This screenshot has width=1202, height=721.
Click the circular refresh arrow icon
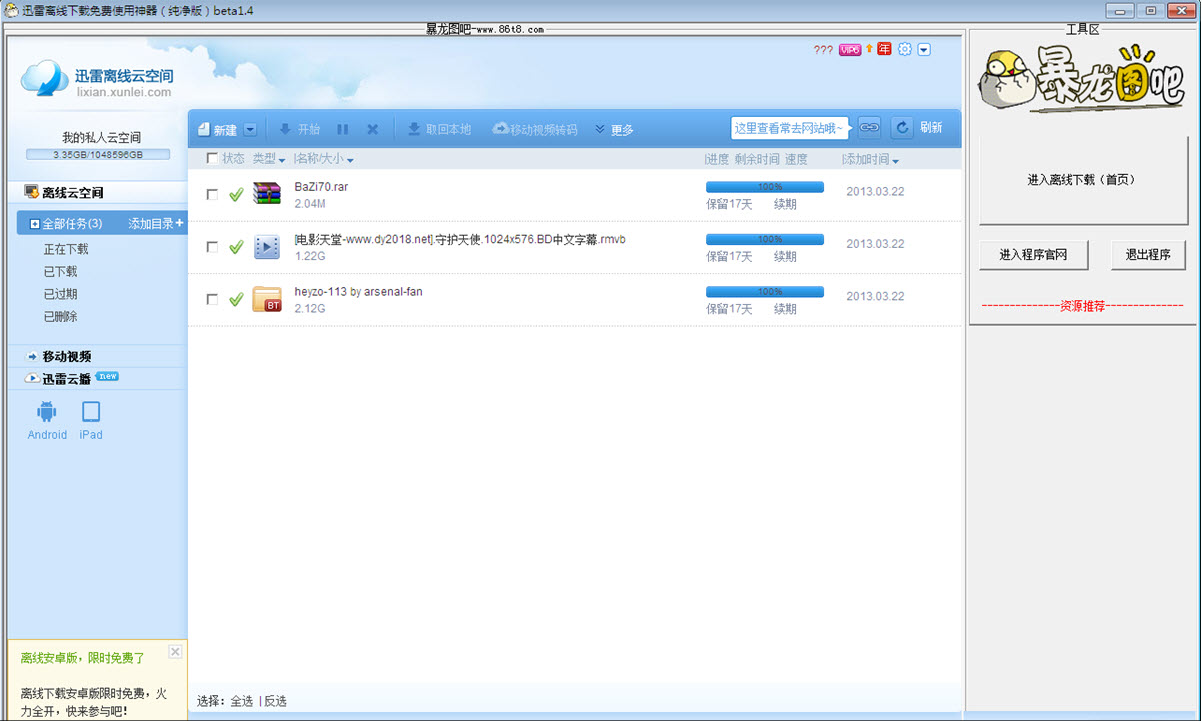(x=902, y=127)
